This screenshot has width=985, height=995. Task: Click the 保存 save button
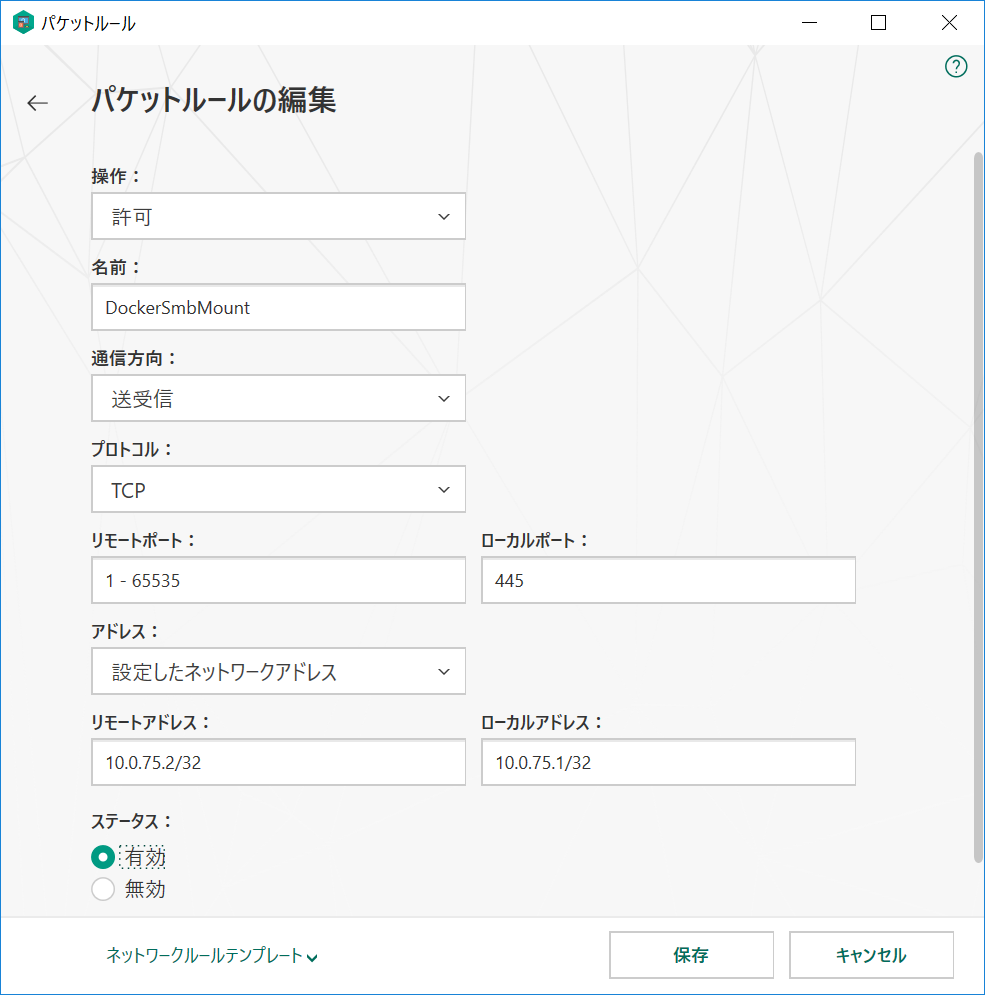690,955
